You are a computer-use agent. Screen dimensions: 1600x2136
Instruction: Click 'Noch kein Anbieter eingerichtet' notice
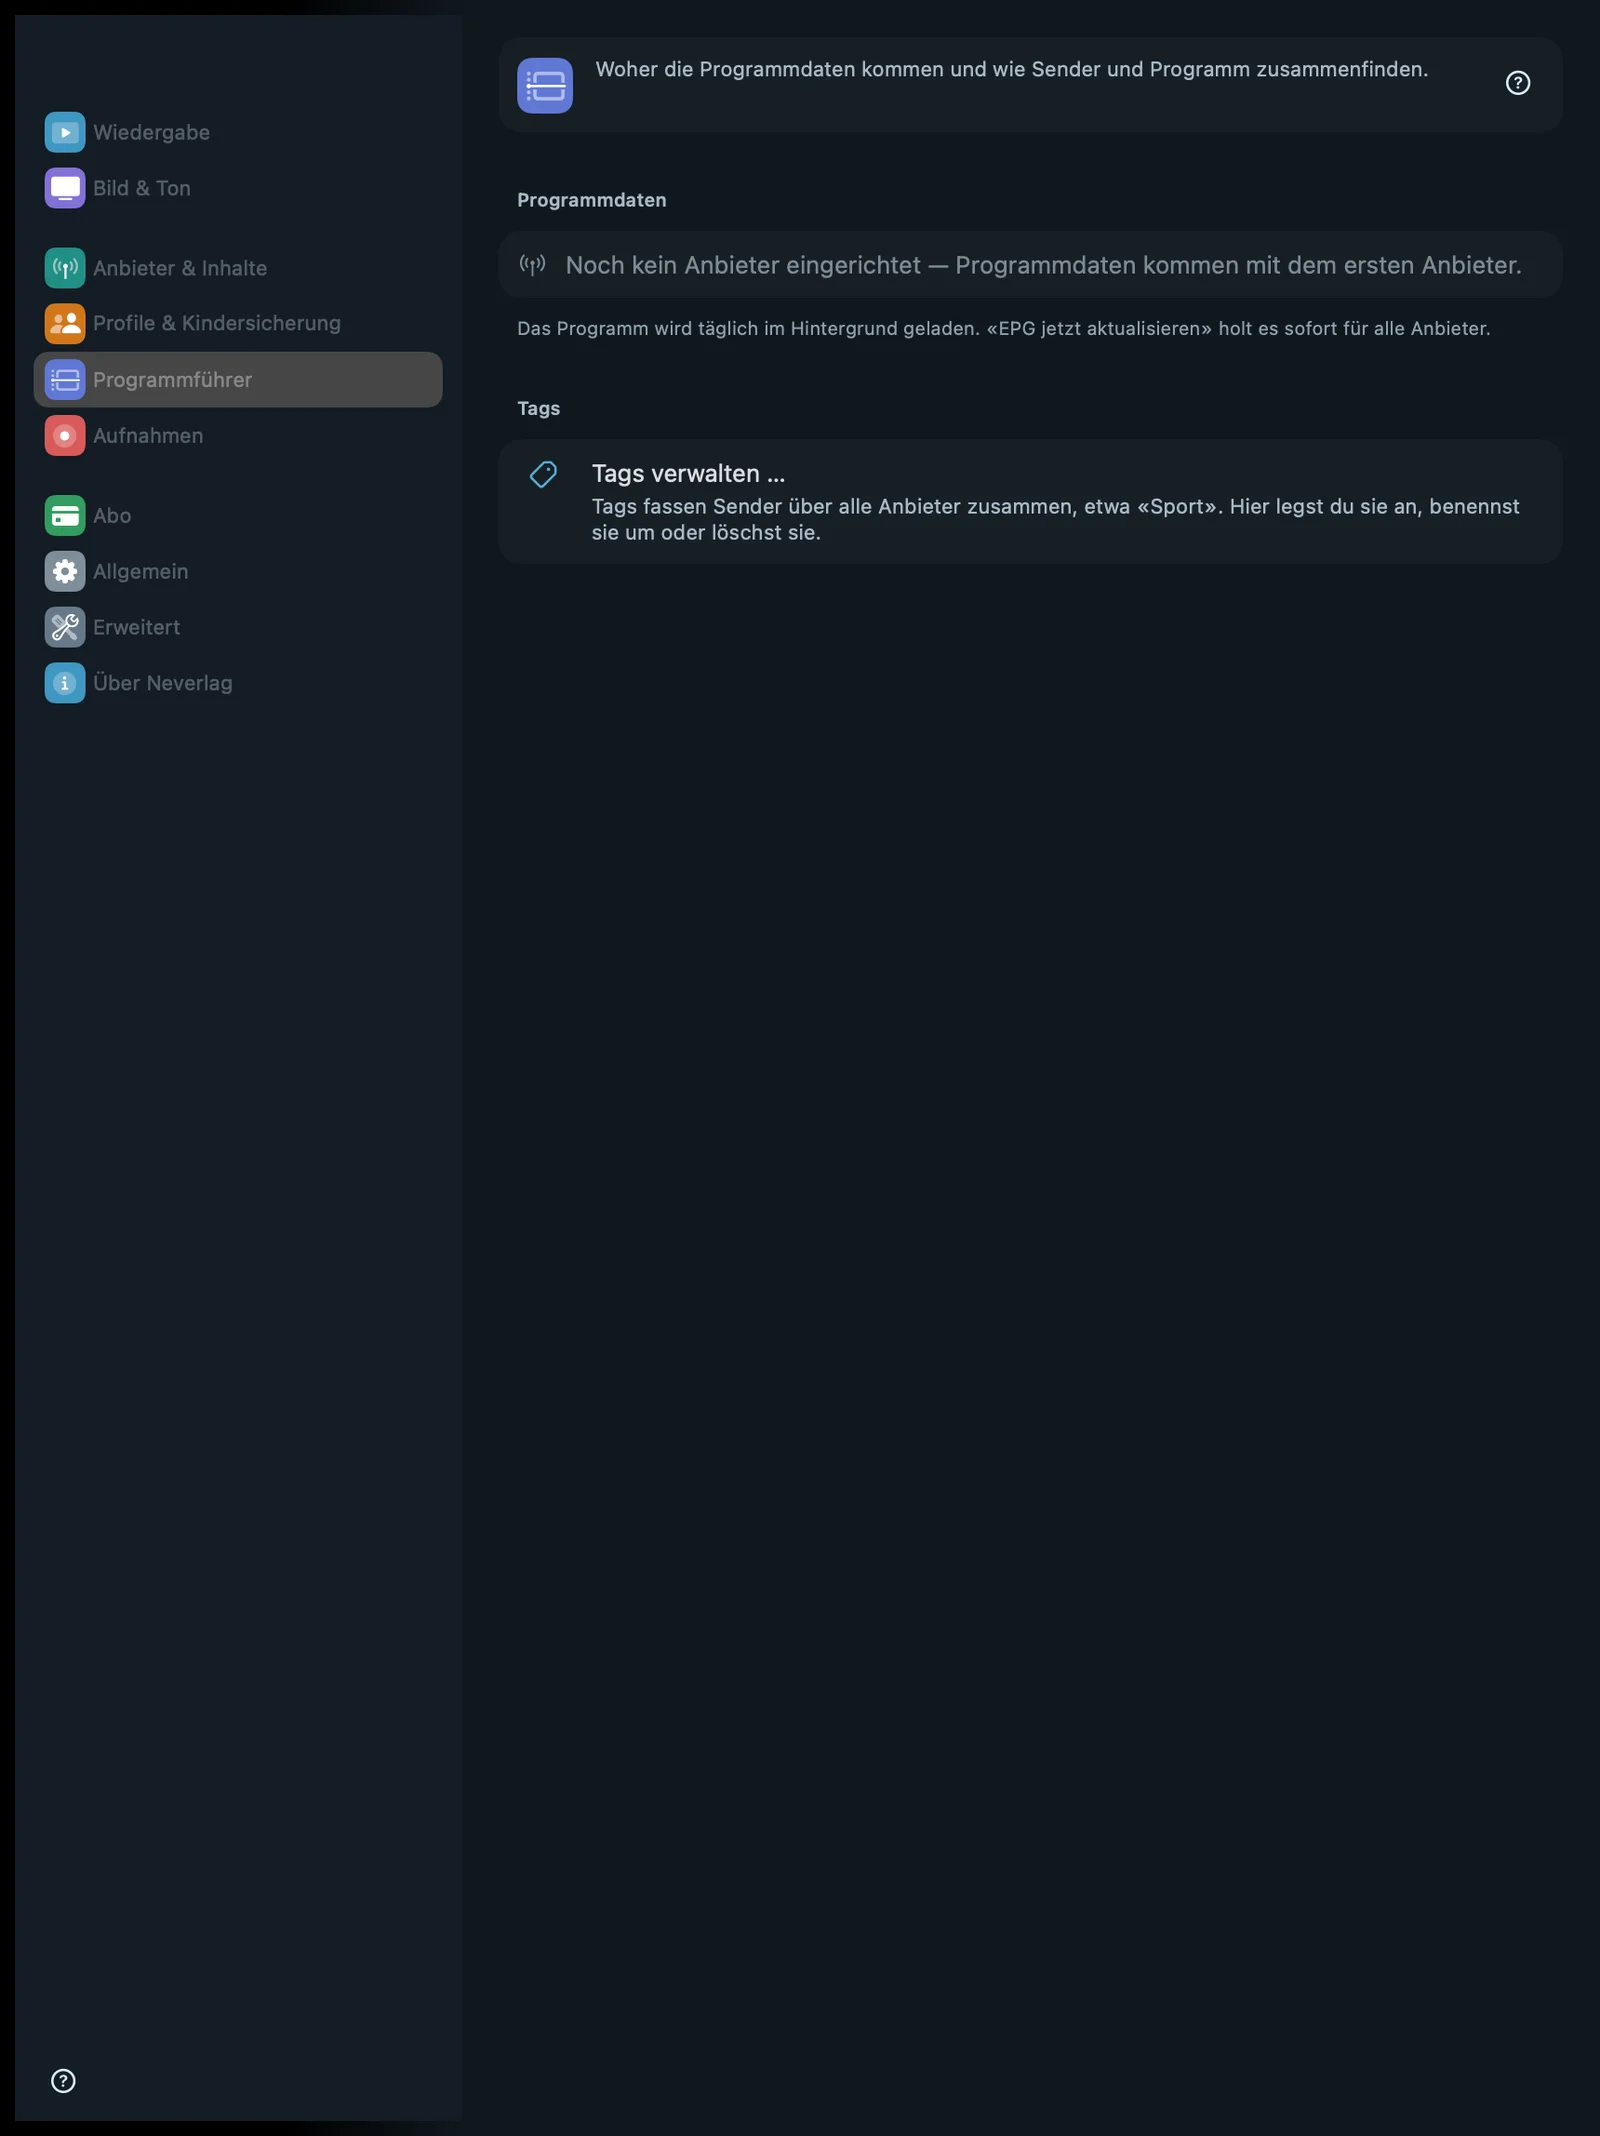(1030, 265)
